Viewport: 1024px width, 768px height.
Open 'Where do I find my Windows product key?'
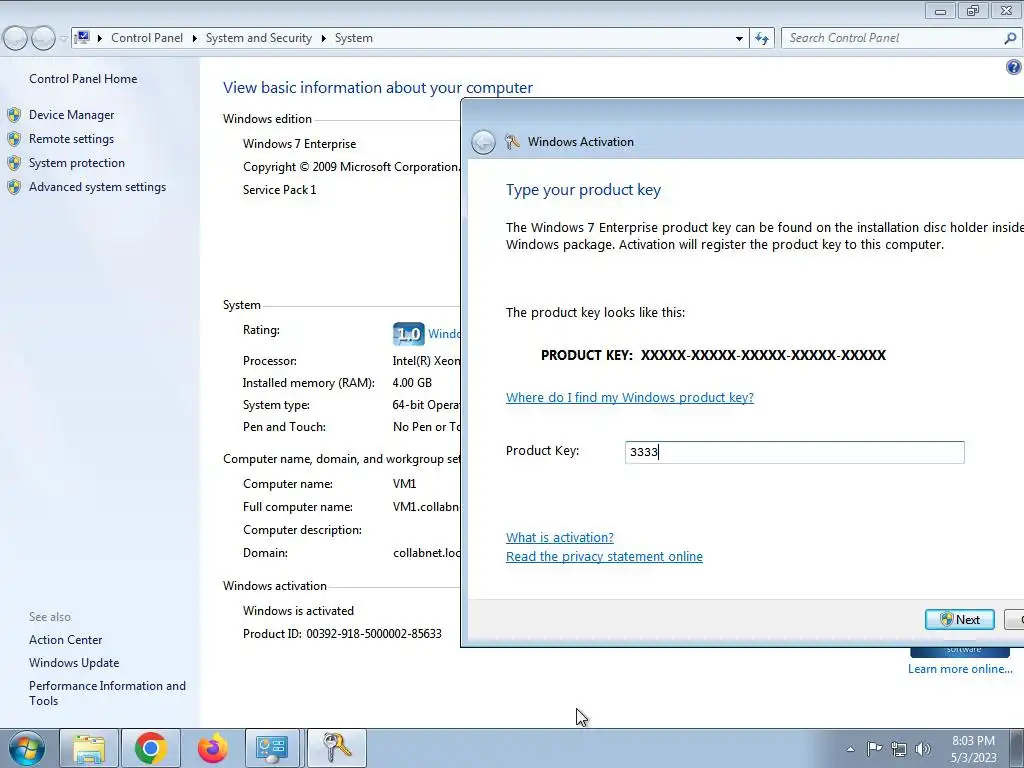(630, 397)
